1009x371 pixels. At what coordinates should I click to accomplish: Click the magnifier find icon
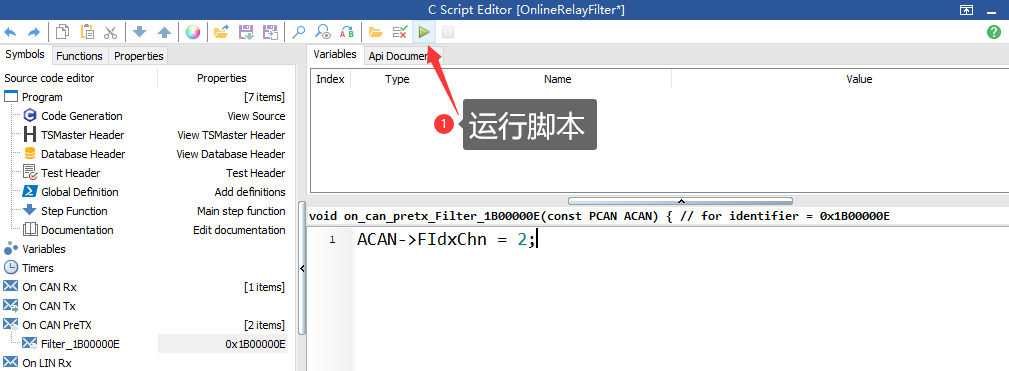click(x=299, y=32)
